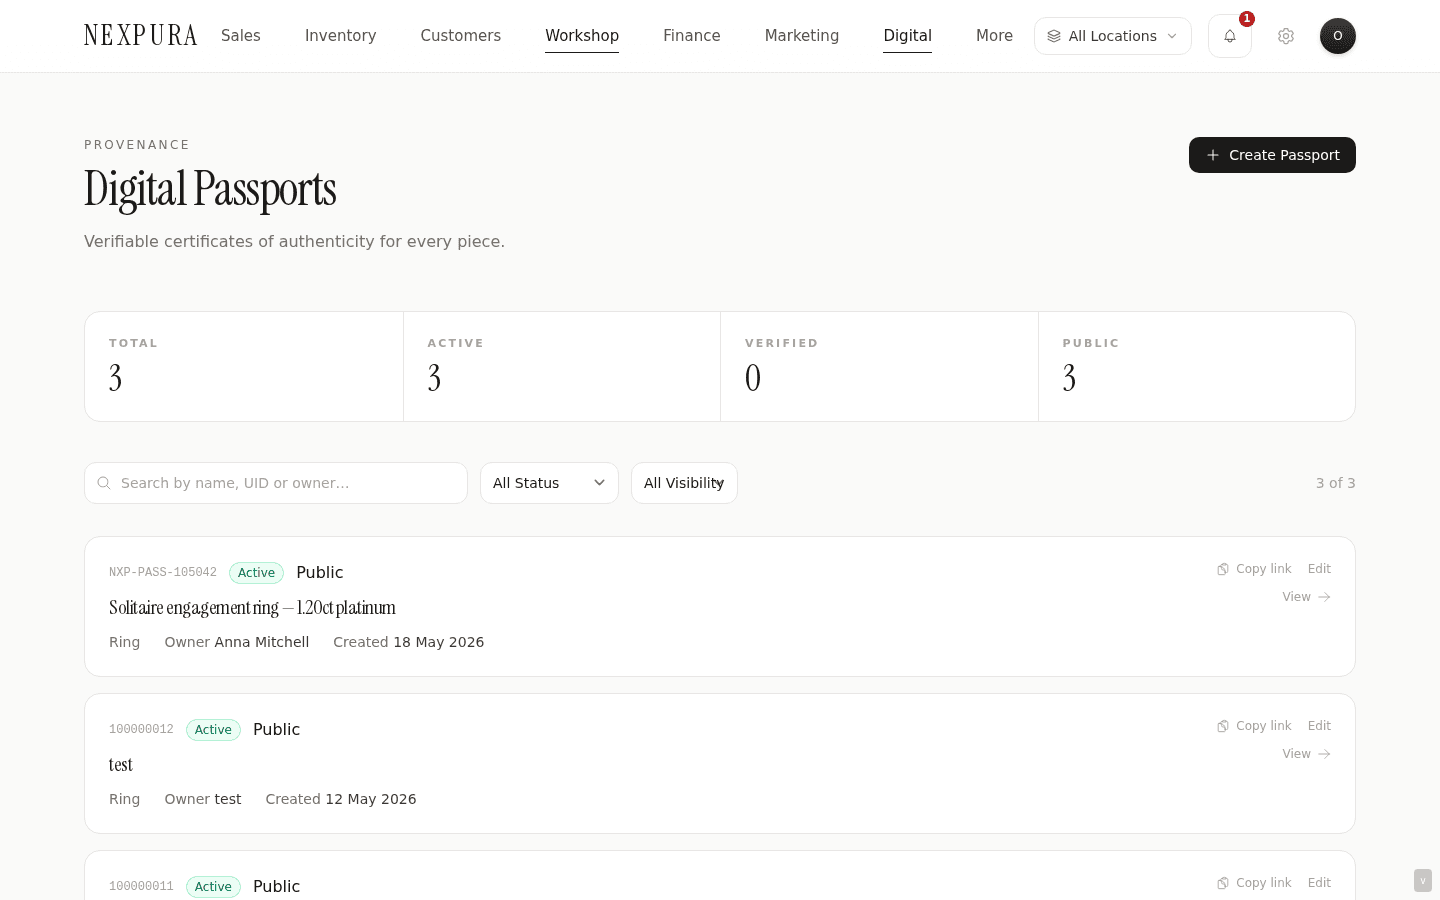Click the Public stat card

point(1197,366)
